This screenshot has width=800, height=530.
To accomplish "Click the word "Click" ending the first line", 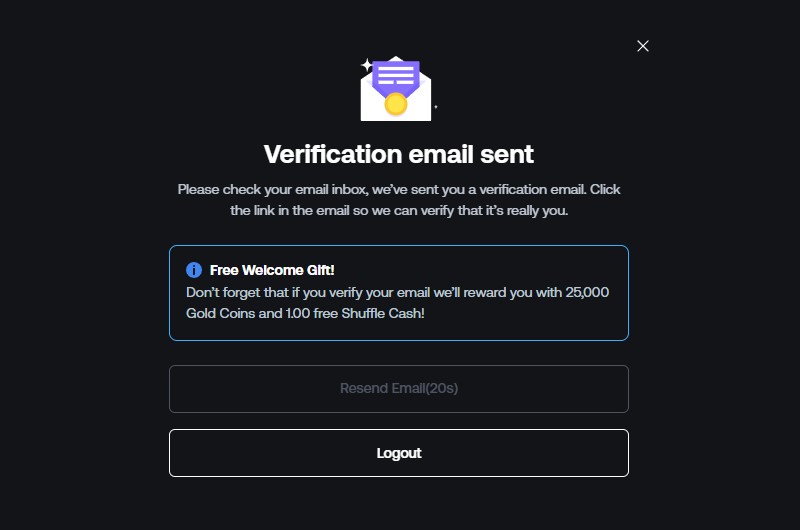I will coord(605,189).
